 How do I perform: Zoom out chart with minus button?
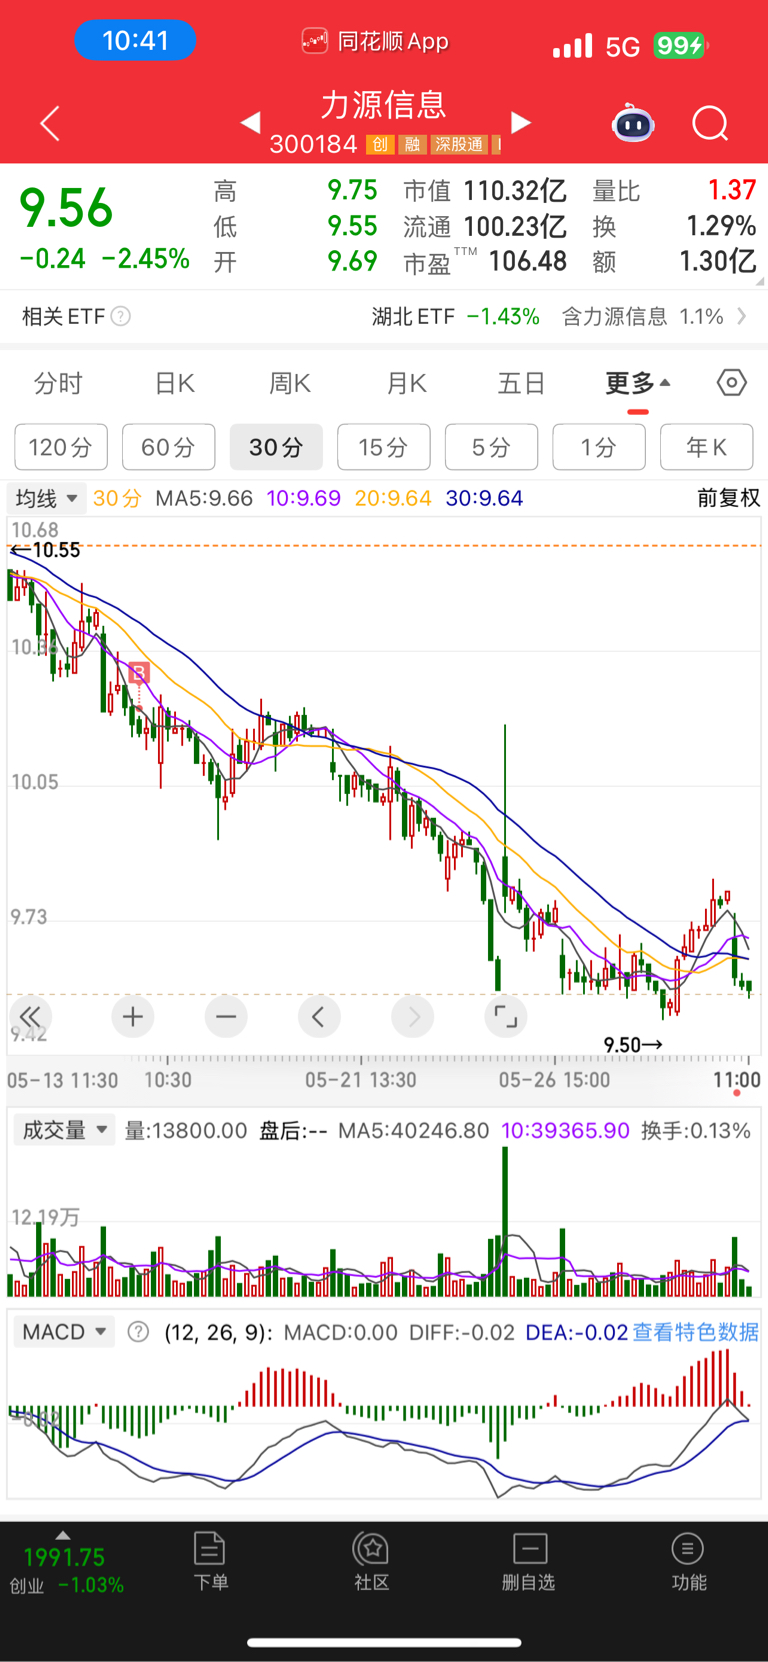pos(226,1017)
